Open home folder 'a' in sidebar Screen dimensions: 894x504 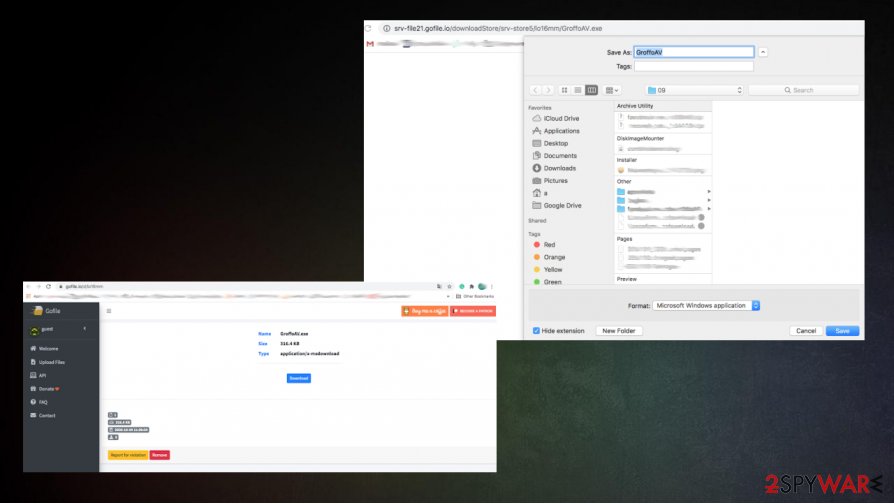pyautogui.click(x=540, y=193)
